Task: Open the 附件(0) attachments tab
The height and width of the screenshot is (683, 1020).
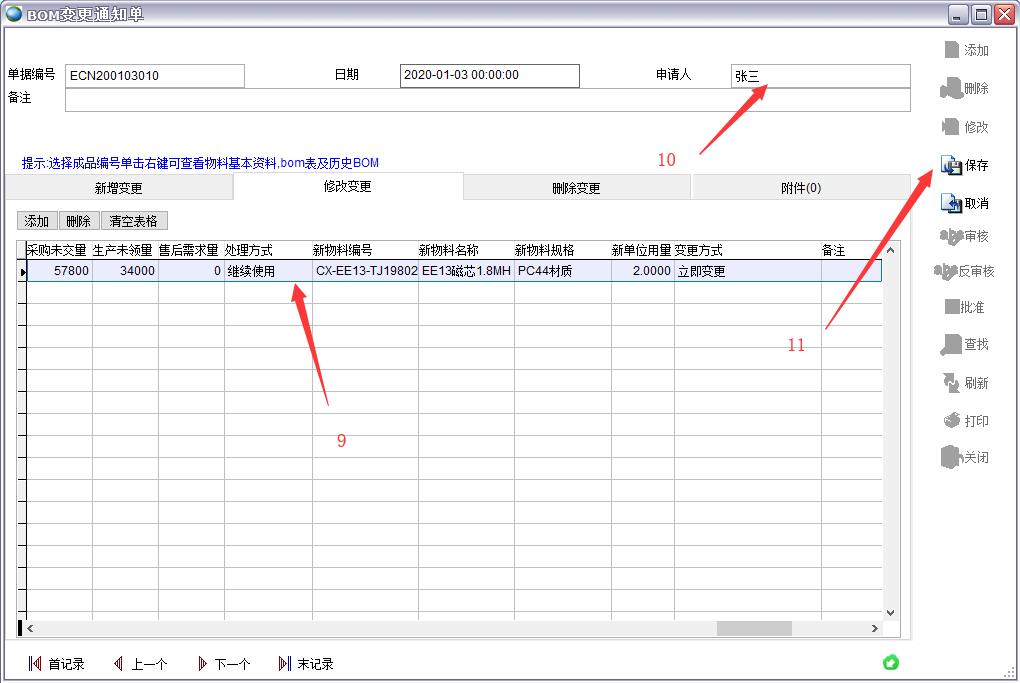Action: (x=800, y=188)
